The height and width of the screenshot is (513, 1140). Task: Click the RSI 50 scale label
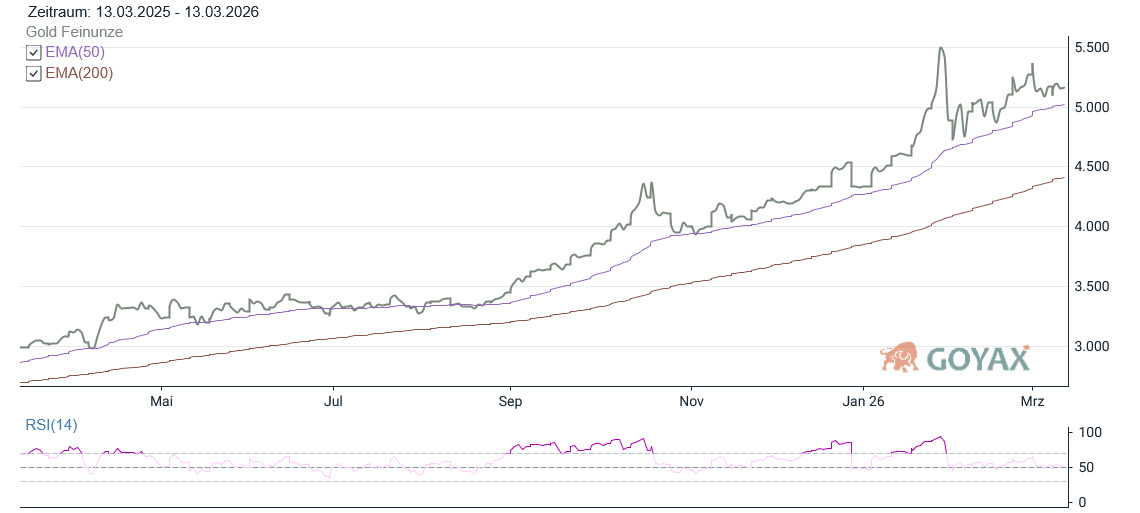(1086, 468)
